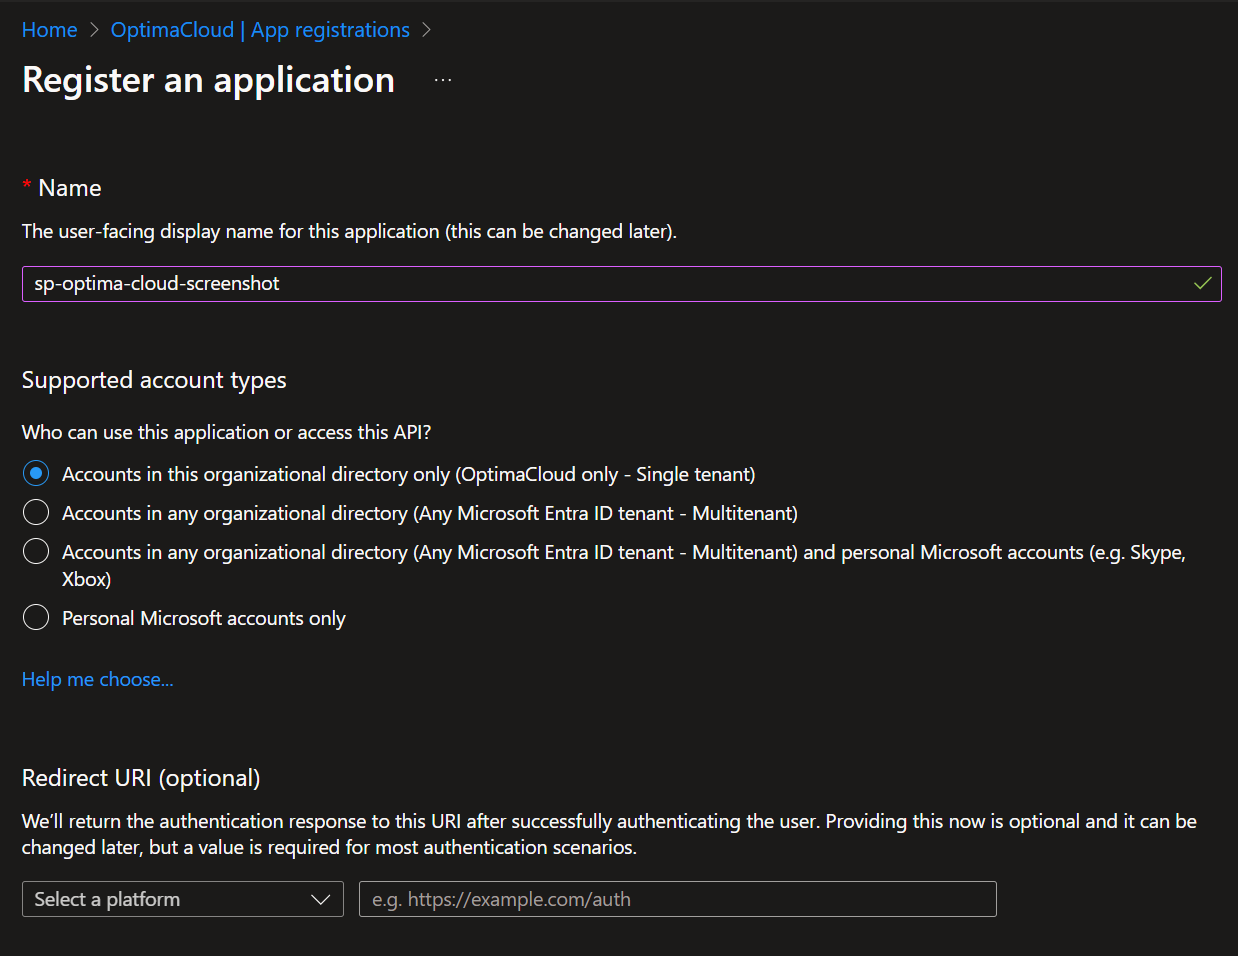The height and width of the screenshot is (956, 1238).
Task: Open the Help me choose link
Action: (x=98, y=679)
